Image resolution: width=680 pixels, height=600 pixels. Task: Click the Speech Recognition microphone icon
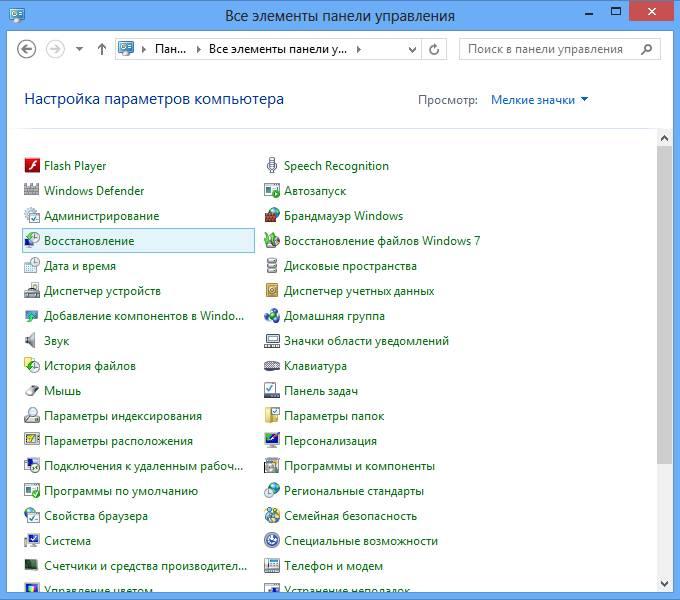tap(272, 166)
